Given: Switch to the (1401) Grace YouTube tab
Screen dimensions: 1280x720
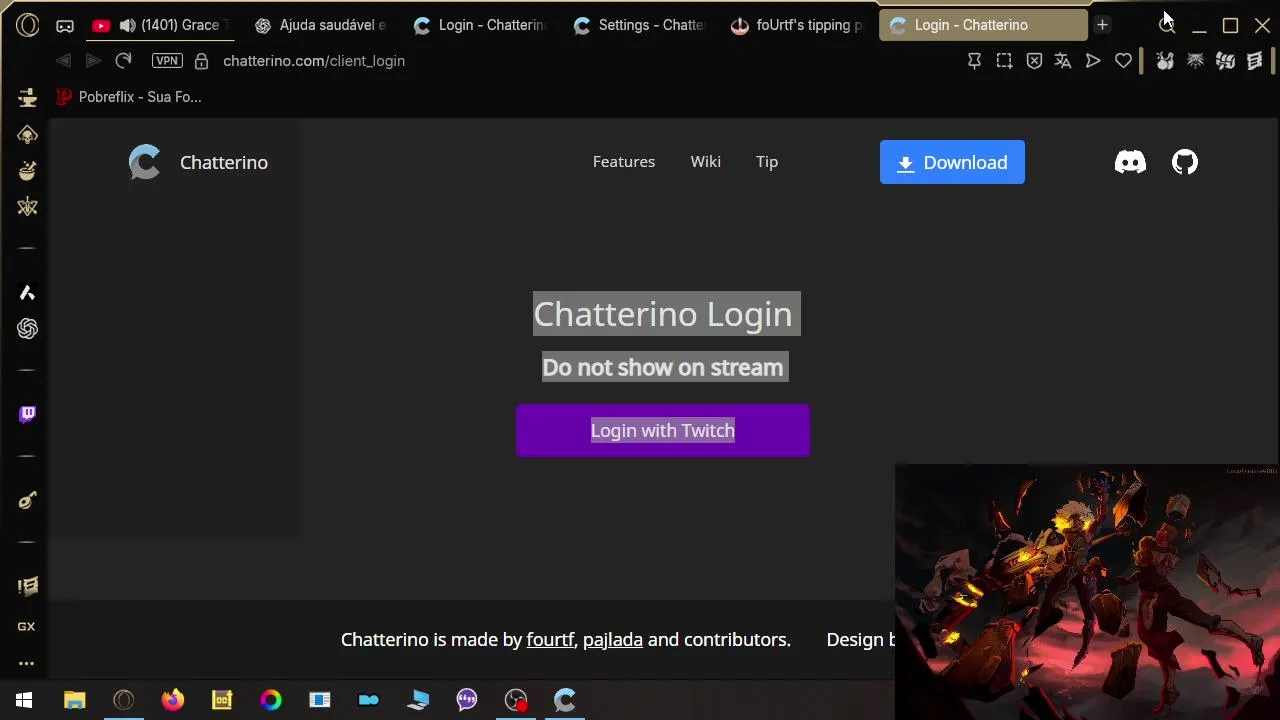Looking at the screenshot, I should [158, 25].
